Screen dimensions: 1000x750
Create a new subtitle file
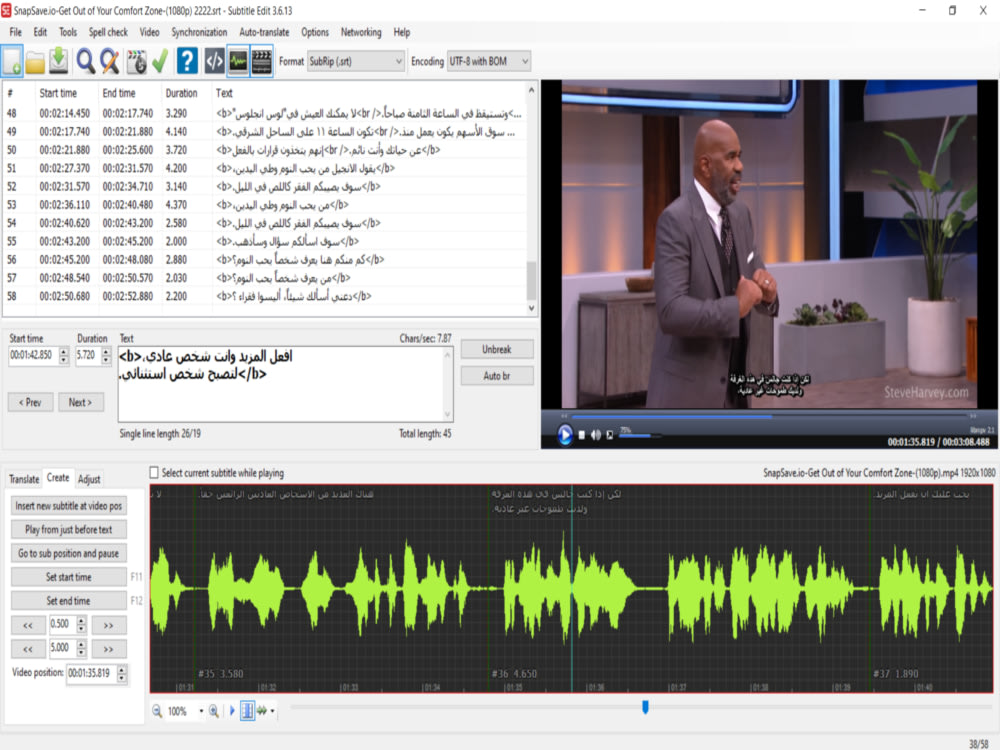[x=14, y=60]
